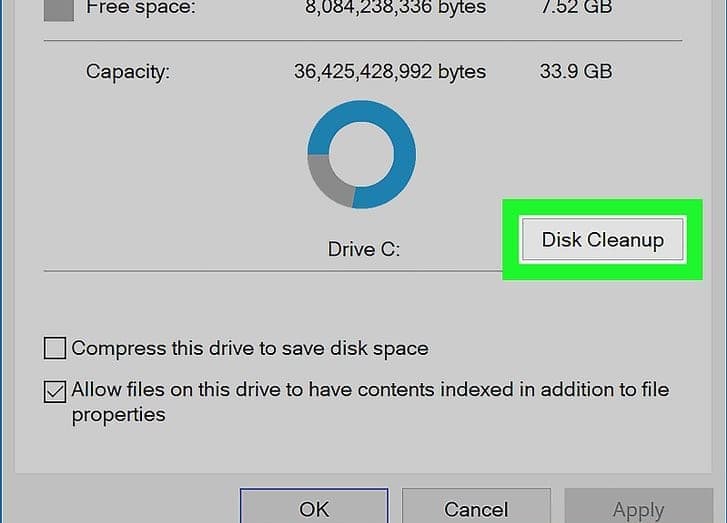
Task: Click the Disk Cleanup button
Action: (x=602, y=240)
